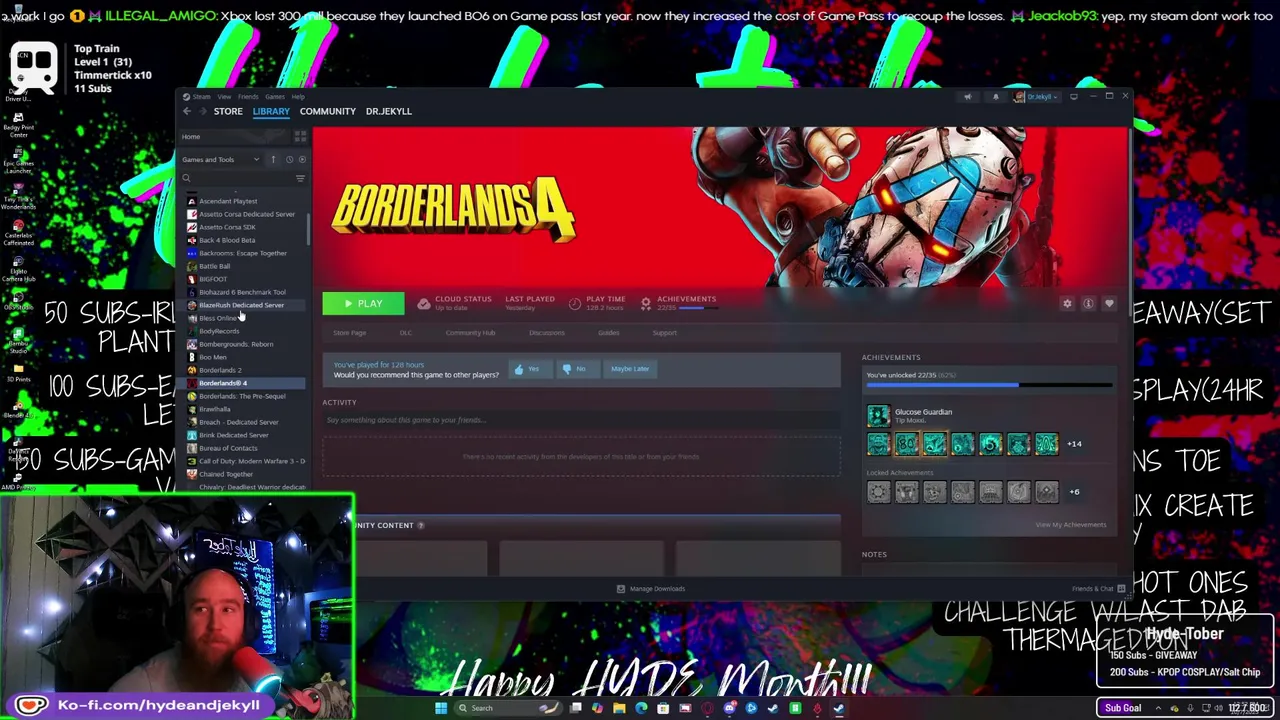1280x720 pixels.
Task: Show recent activity clock filter in sidebar
Action: pyautogui.click(x=289, y=159)
